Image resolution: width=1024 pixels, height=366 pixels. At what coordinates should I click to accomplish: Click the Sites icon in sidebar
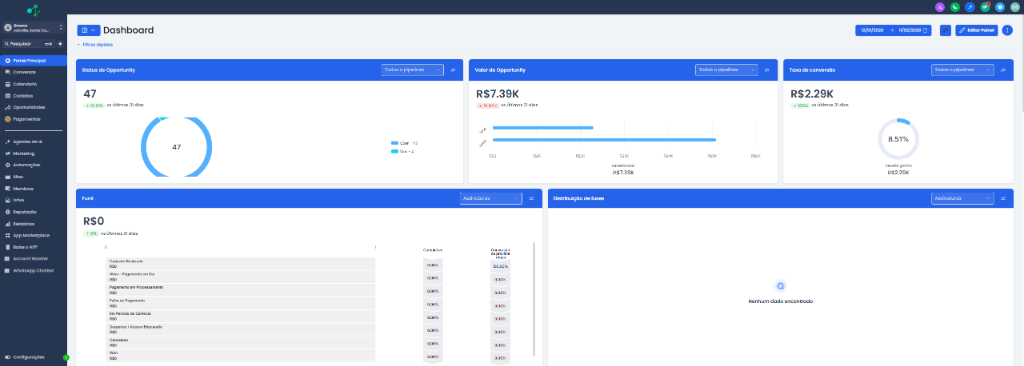pos(7,176)
